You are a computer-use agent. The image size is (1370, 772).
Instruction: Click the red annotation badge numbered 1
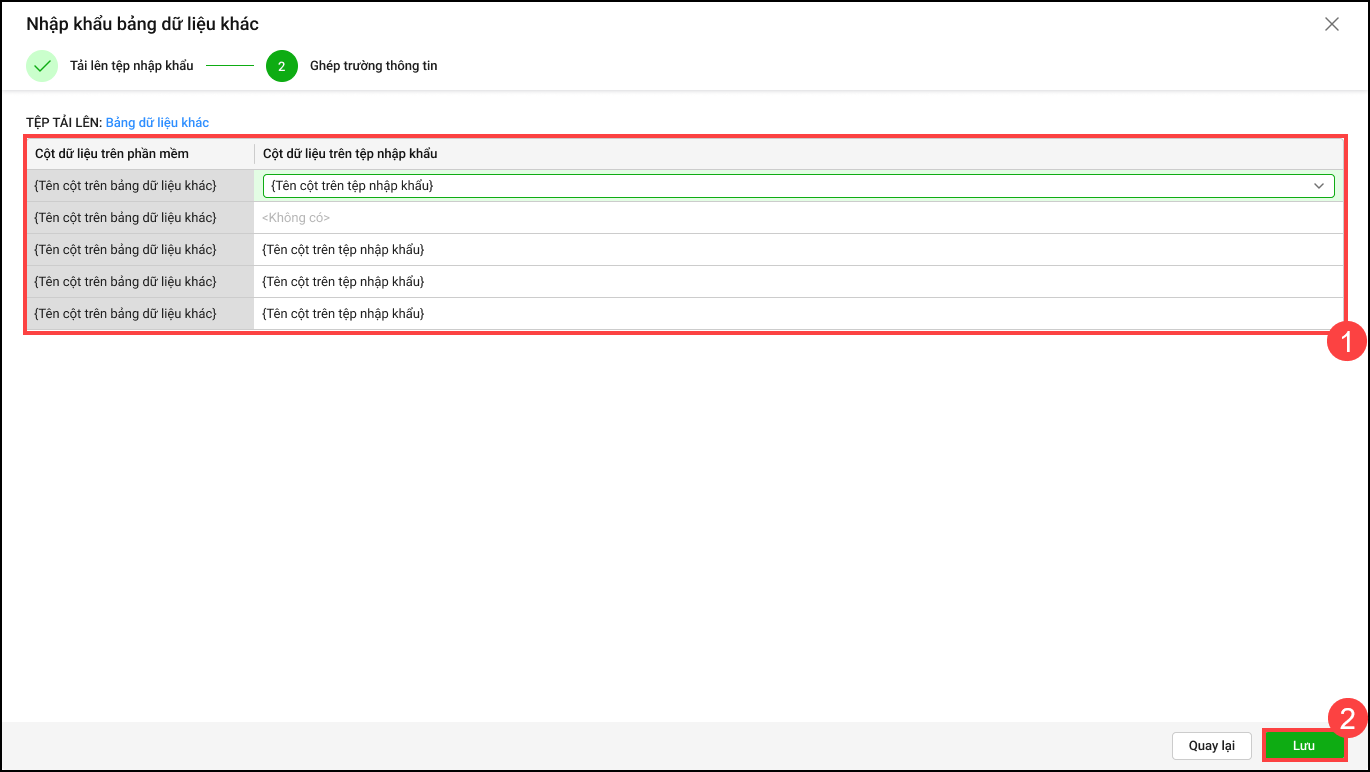pos(1346,343)
